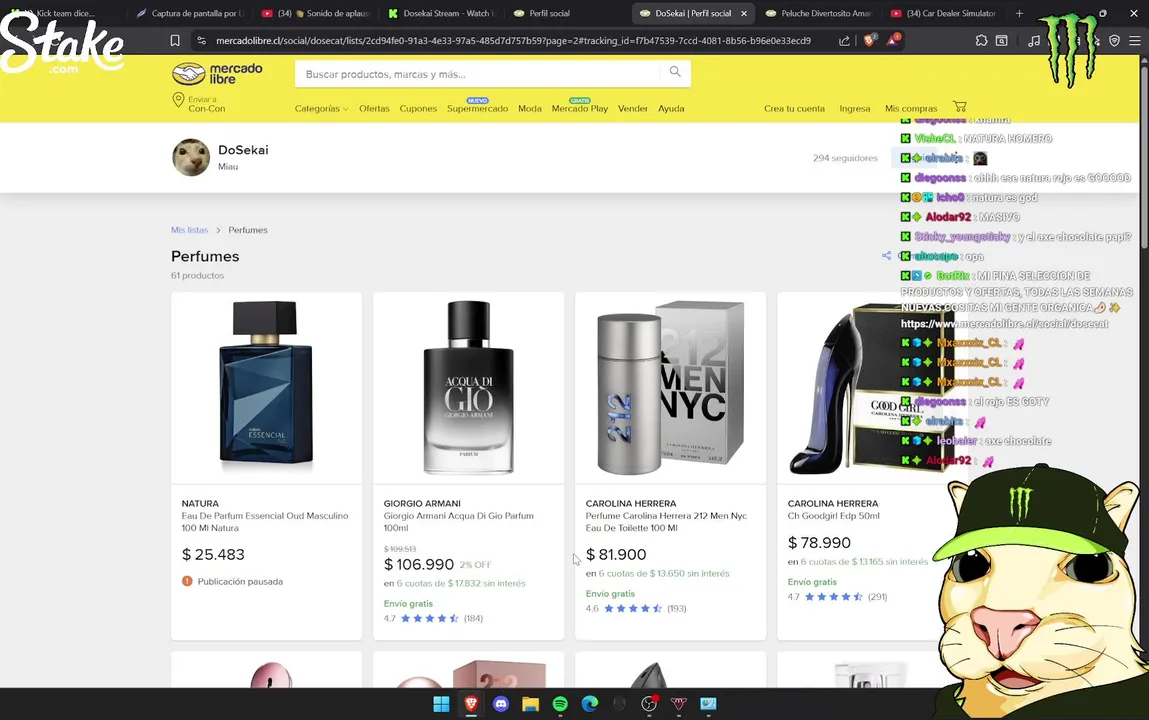Click the Giorgio Armani Acqua Di Gio Parfum title

459,522
